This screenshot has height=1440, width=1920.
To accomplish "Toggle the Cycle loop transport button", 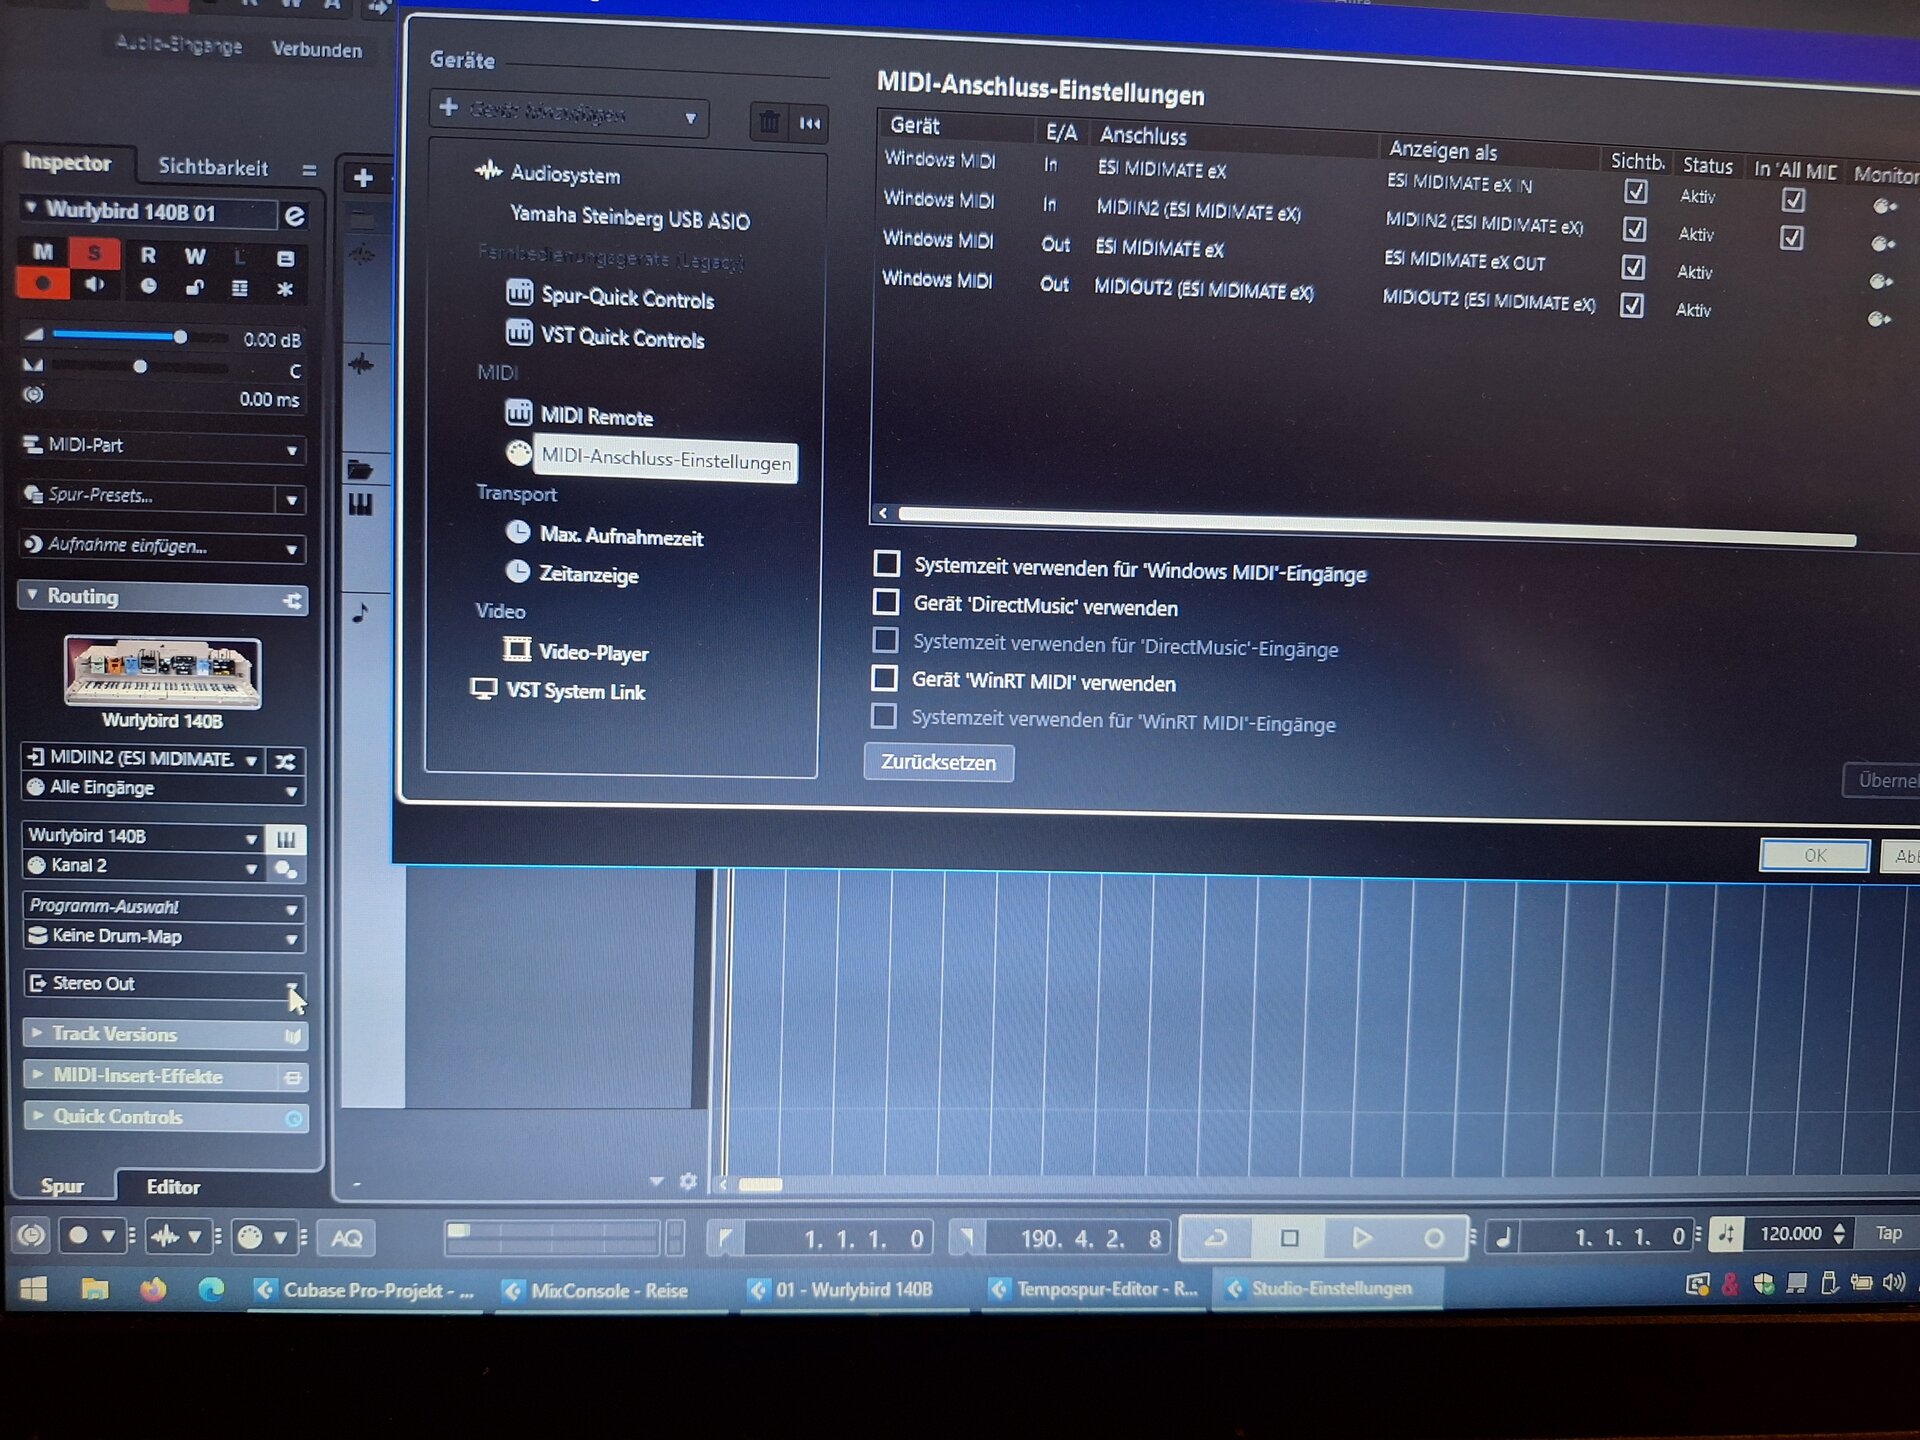I will coord(1216,1238).
